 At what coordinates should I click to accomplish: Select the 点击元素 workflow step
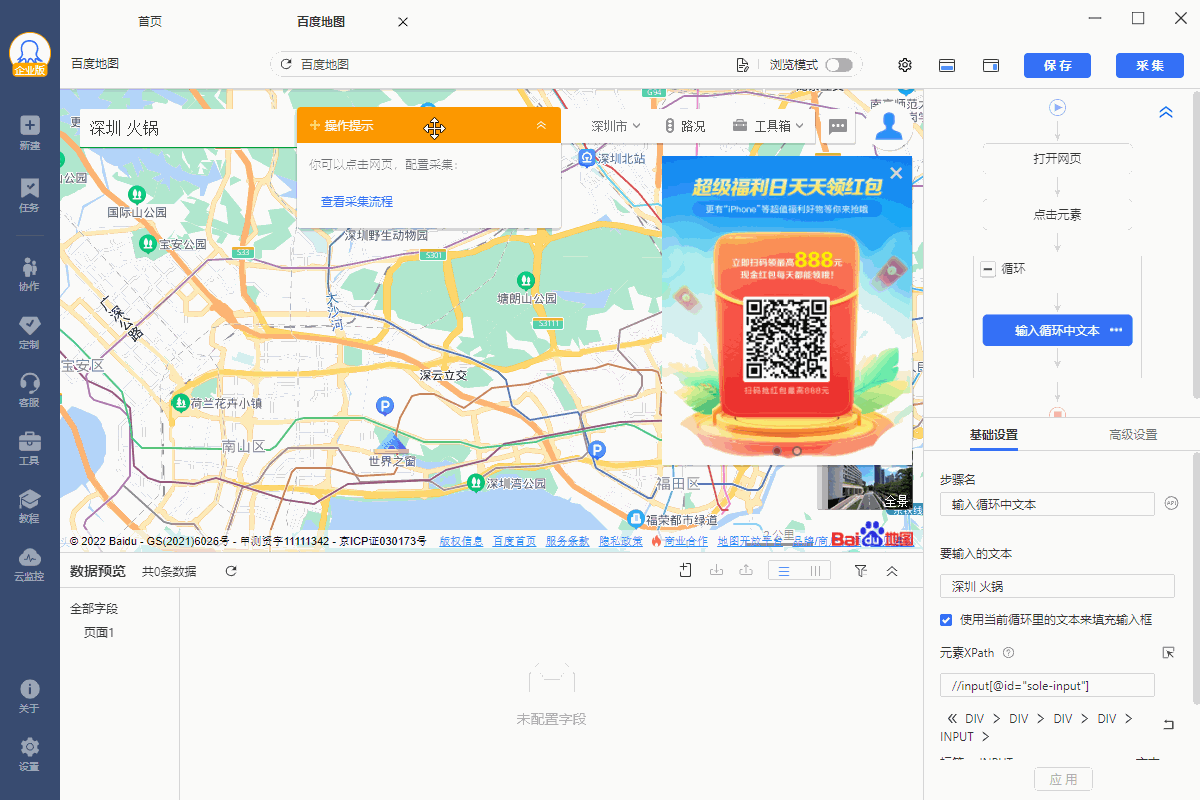tap(1057, 214)
